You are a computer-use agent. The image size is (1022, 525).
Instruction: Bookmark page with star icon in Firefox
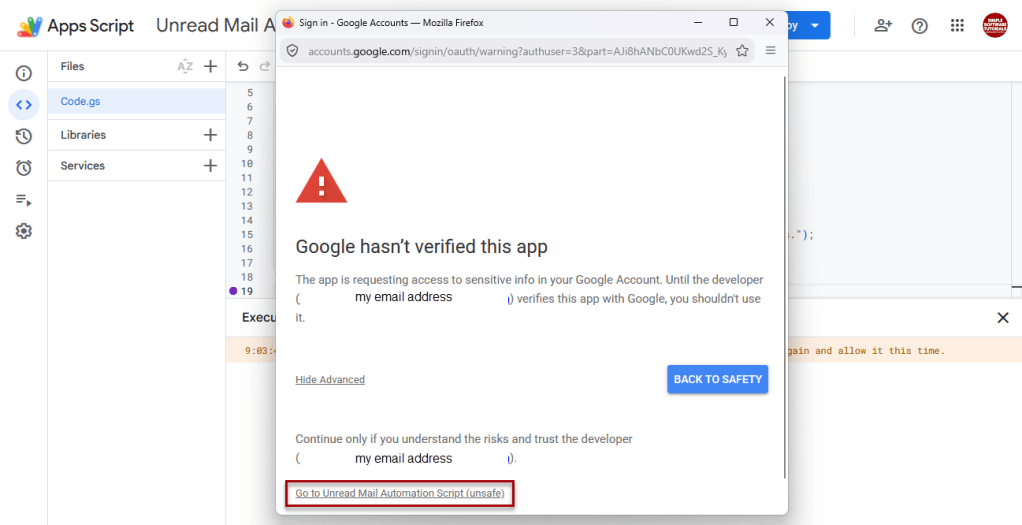[x=742, y=51]
